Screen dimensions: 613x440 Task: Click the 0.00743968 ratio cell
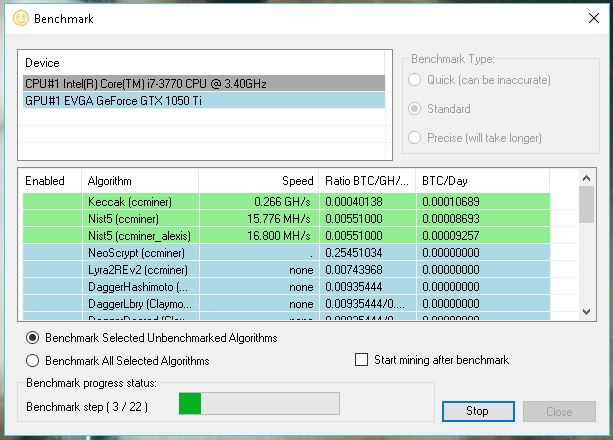(367, 270)
